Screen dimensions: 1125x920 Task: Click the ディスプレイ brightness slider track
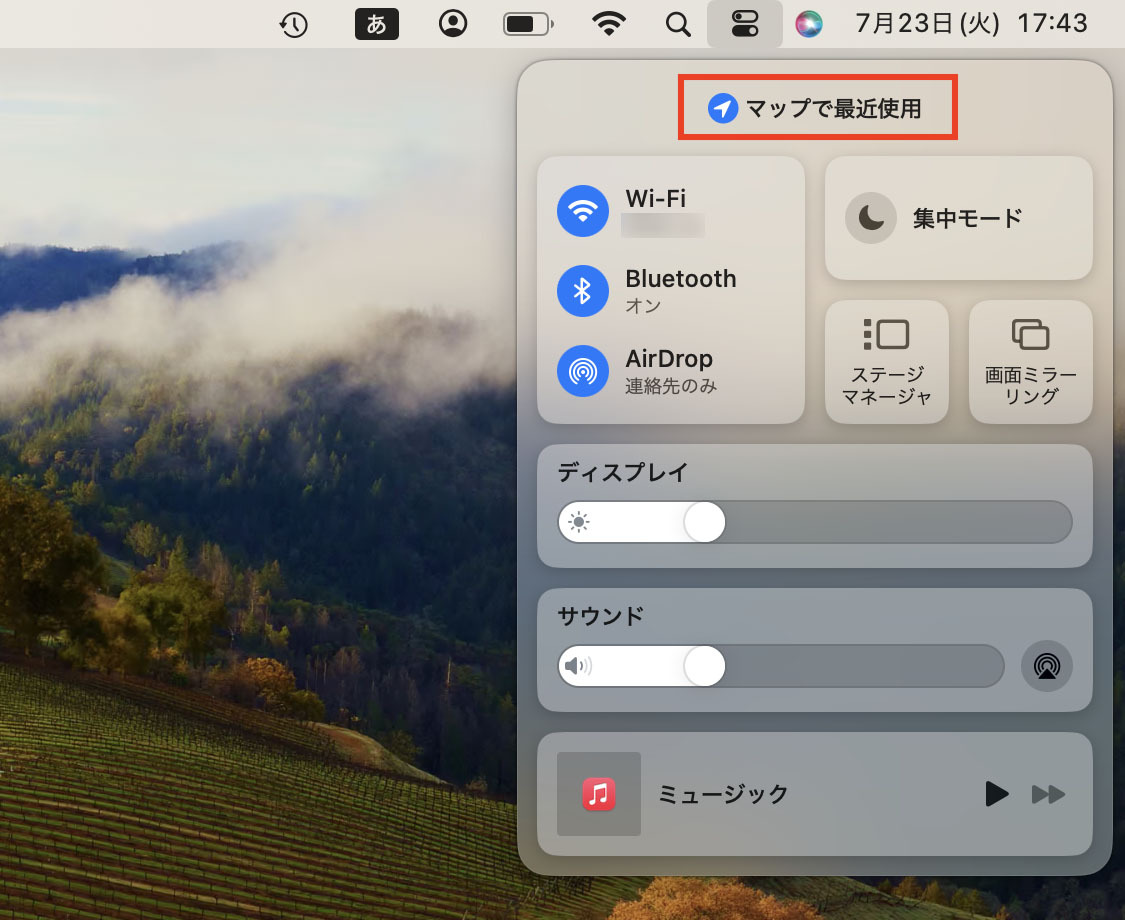click(815, 522)
